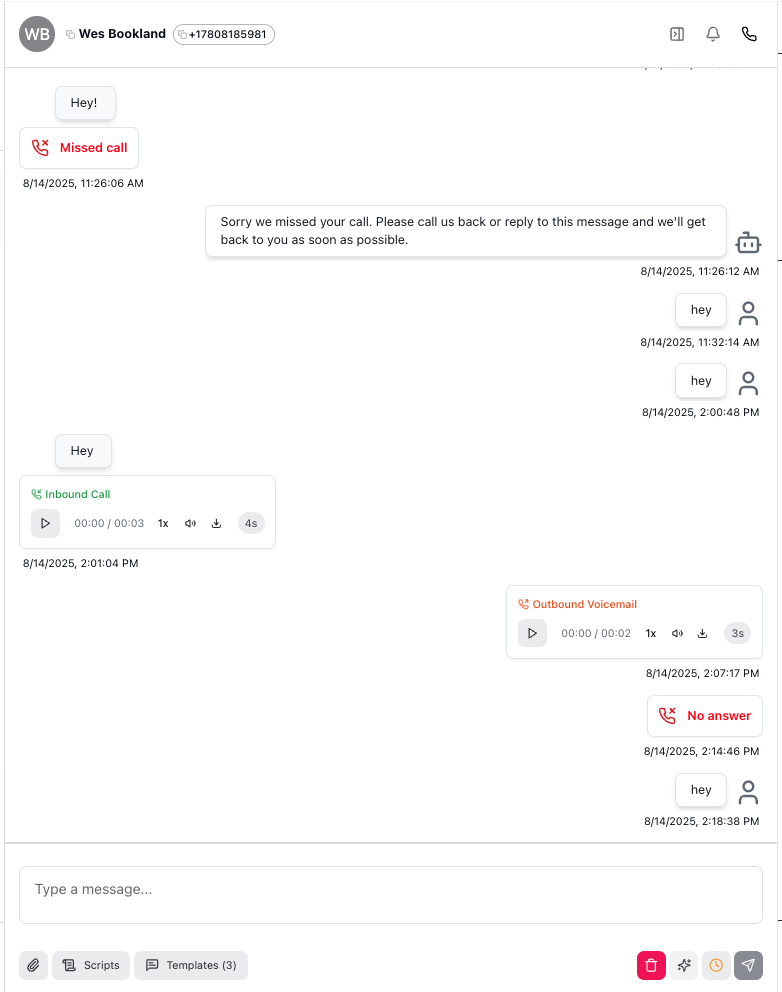Attach a file with the paperclip icon
The width and height of the screenshot is (782, 992).
pos(33,965)
